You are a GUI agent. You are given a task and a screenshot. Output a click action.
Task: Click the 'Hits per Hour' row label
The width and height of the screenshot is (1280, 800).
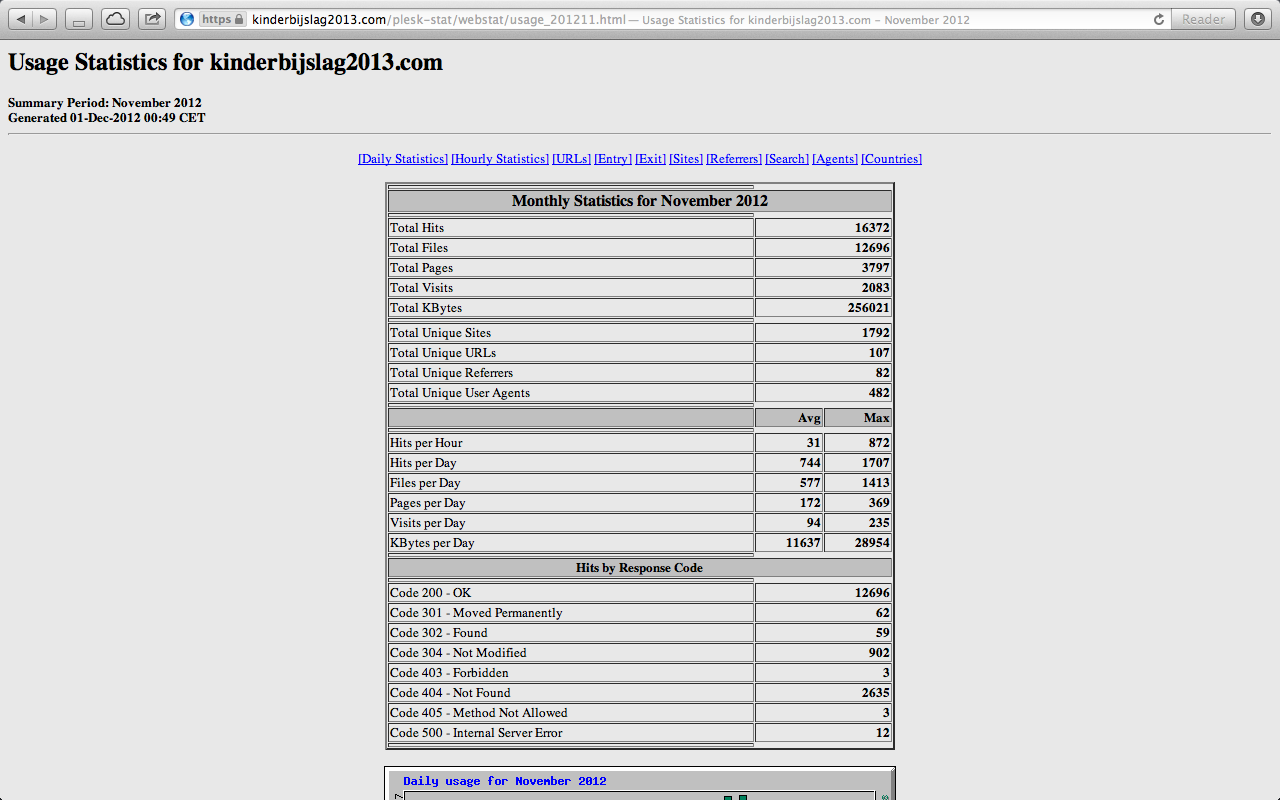(426, 443)
